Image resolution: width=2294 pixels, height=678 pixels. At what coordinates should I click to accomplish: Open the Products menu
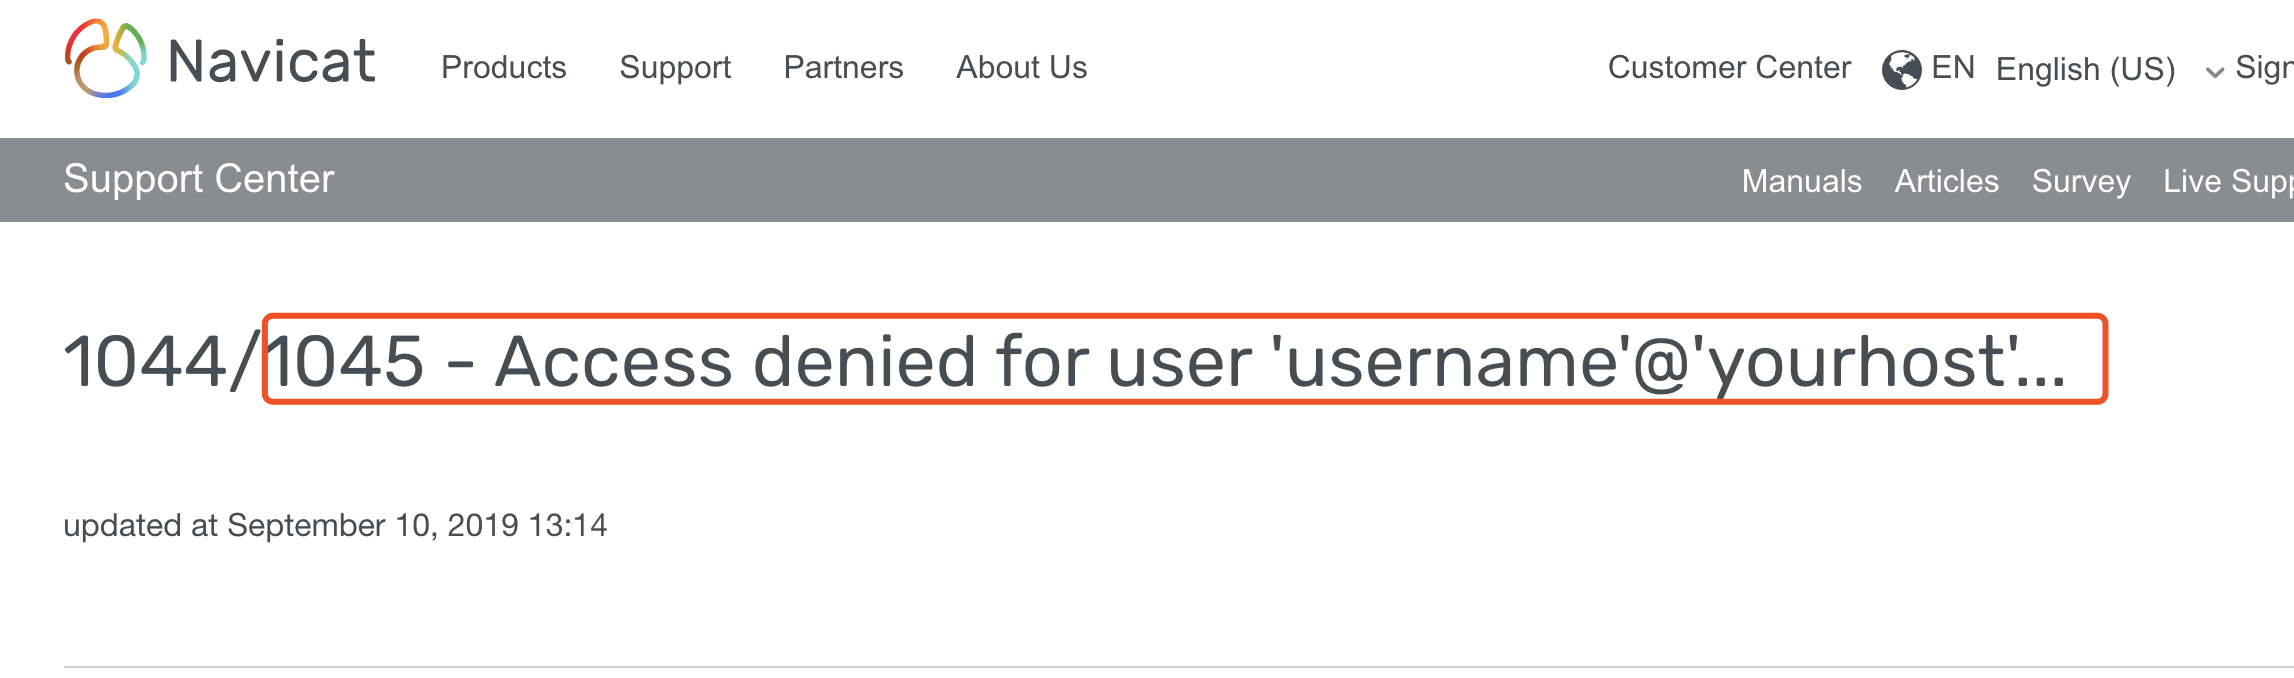pos(504,68)
